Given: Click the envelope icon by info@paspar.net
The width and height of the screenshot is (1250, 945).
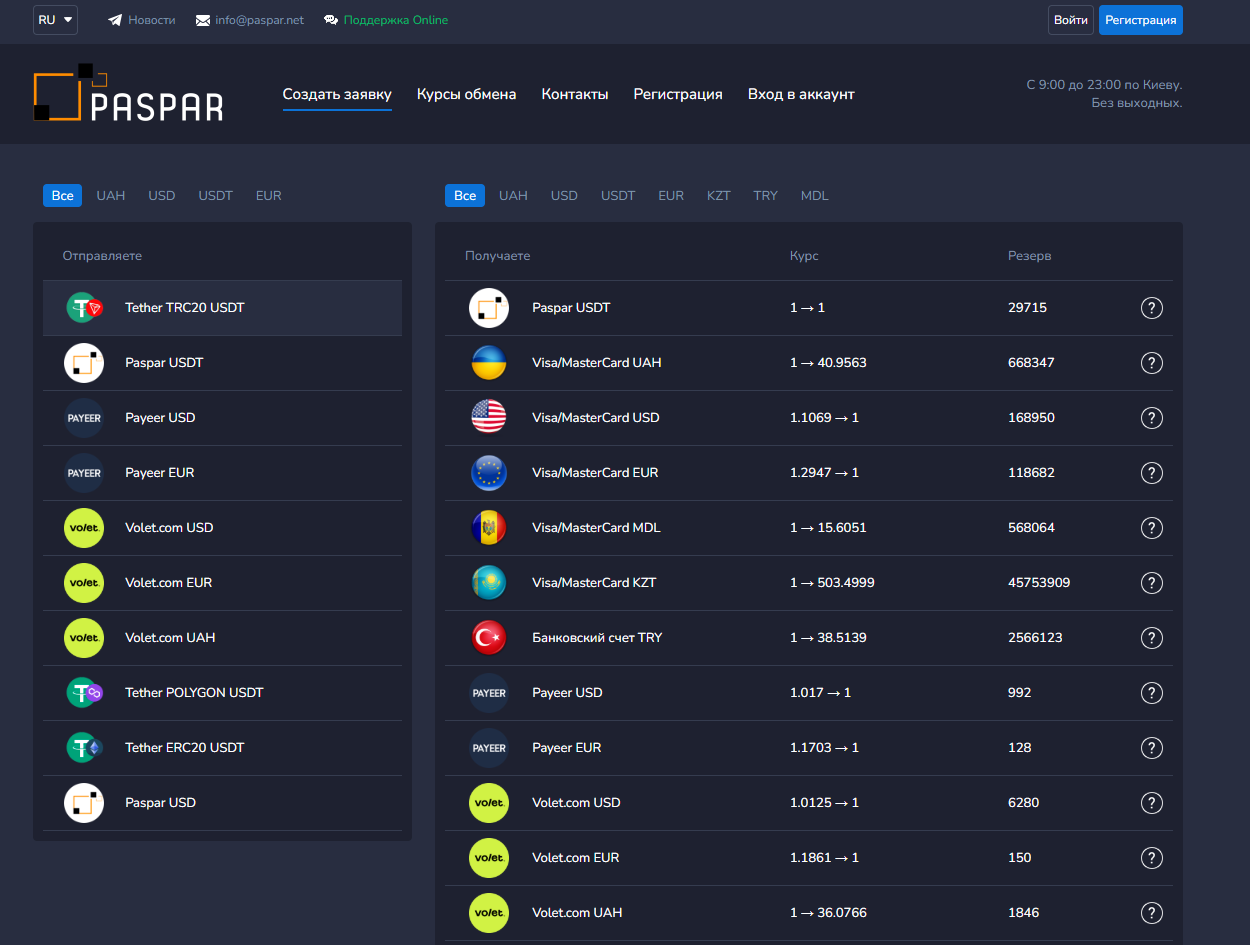Looking at the screenshot, I should click(203, 20).
